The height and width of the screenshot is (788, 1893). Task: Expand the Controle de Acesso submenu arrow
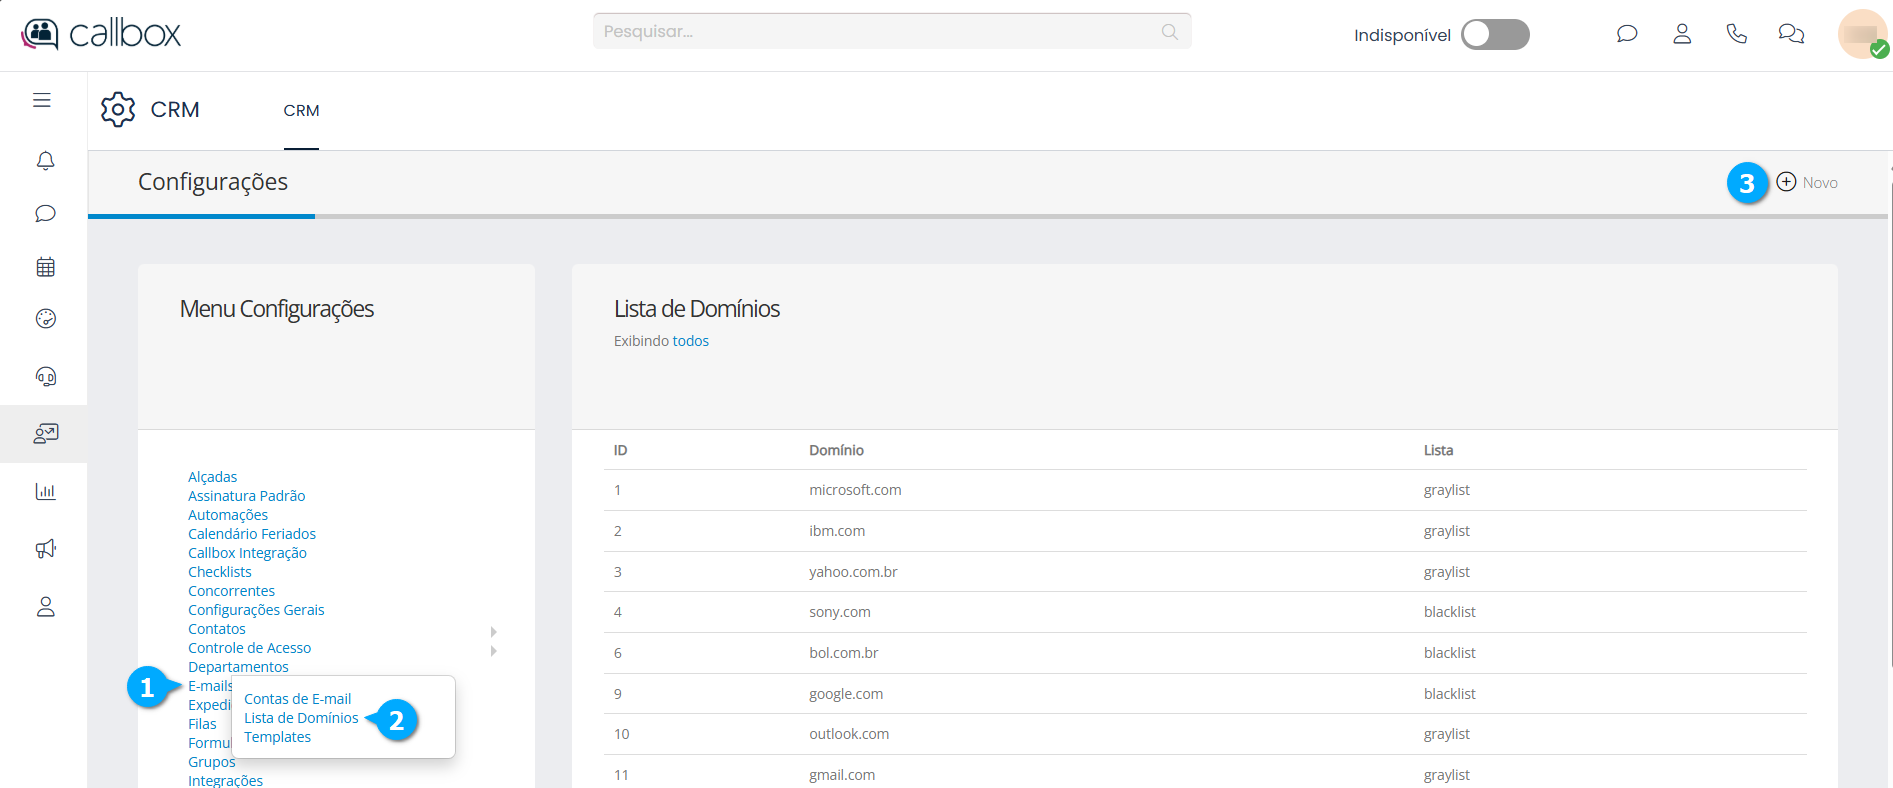coord(493,650)
